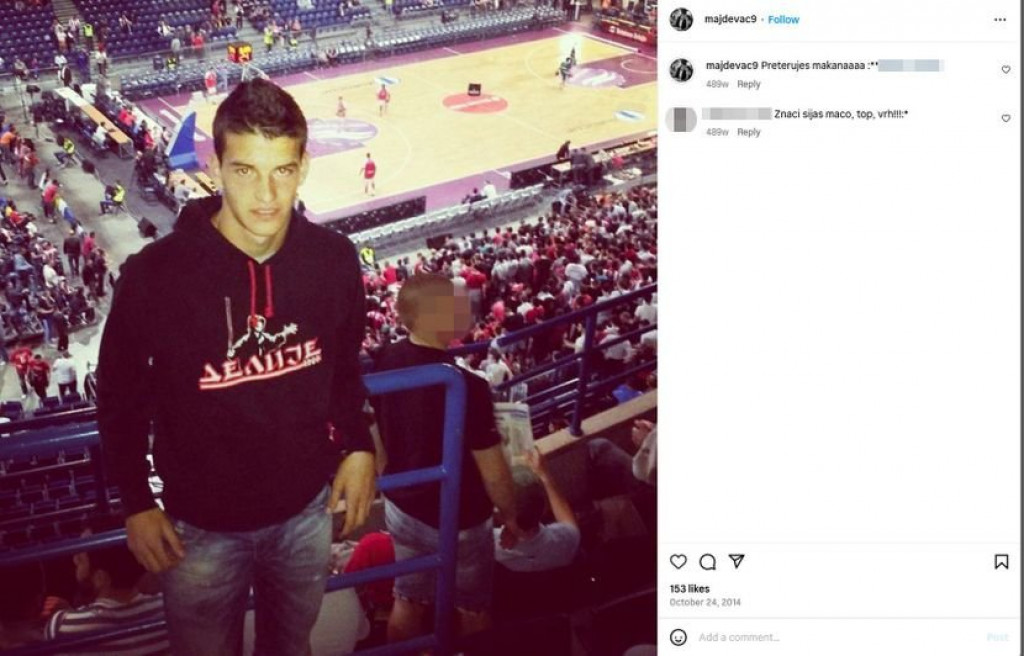
Task: Open the emoji picker smiley icon
Action: pos(679,637)
